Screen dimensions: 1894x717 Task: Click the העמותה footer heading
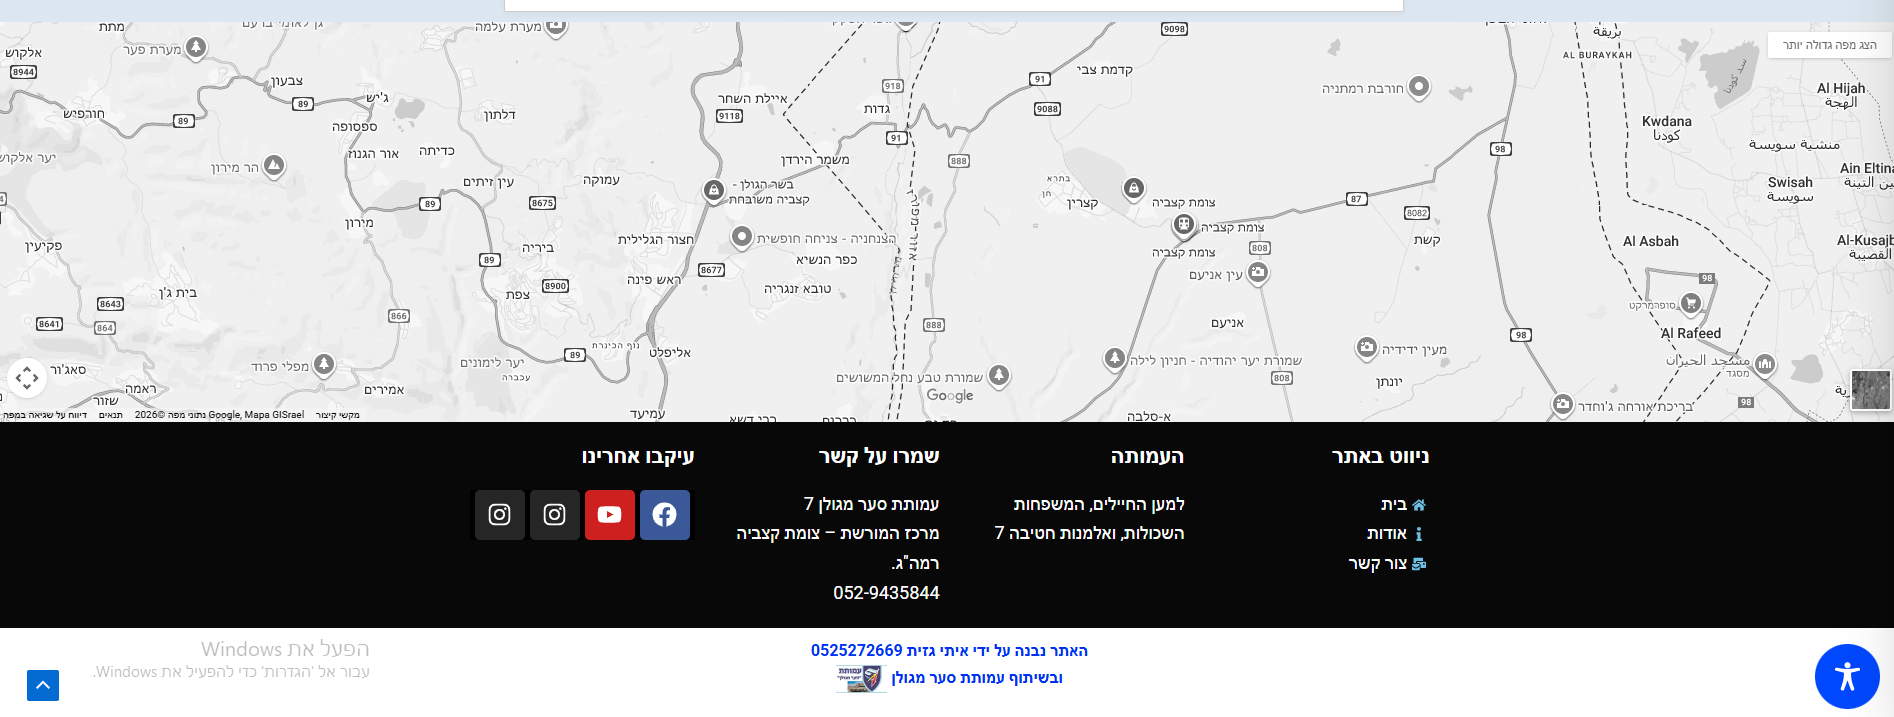tap(1147, 457)
